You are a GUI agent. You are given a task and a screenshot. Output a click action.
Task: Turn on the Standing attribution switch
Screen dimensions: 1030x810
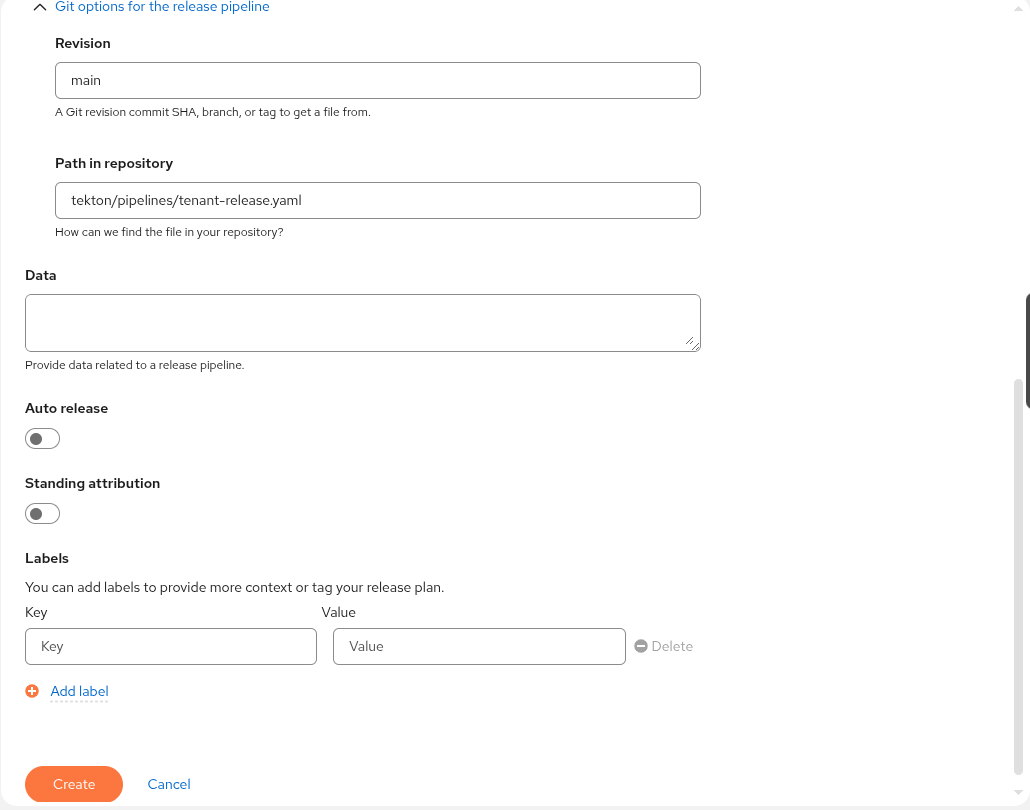point(43,513)
